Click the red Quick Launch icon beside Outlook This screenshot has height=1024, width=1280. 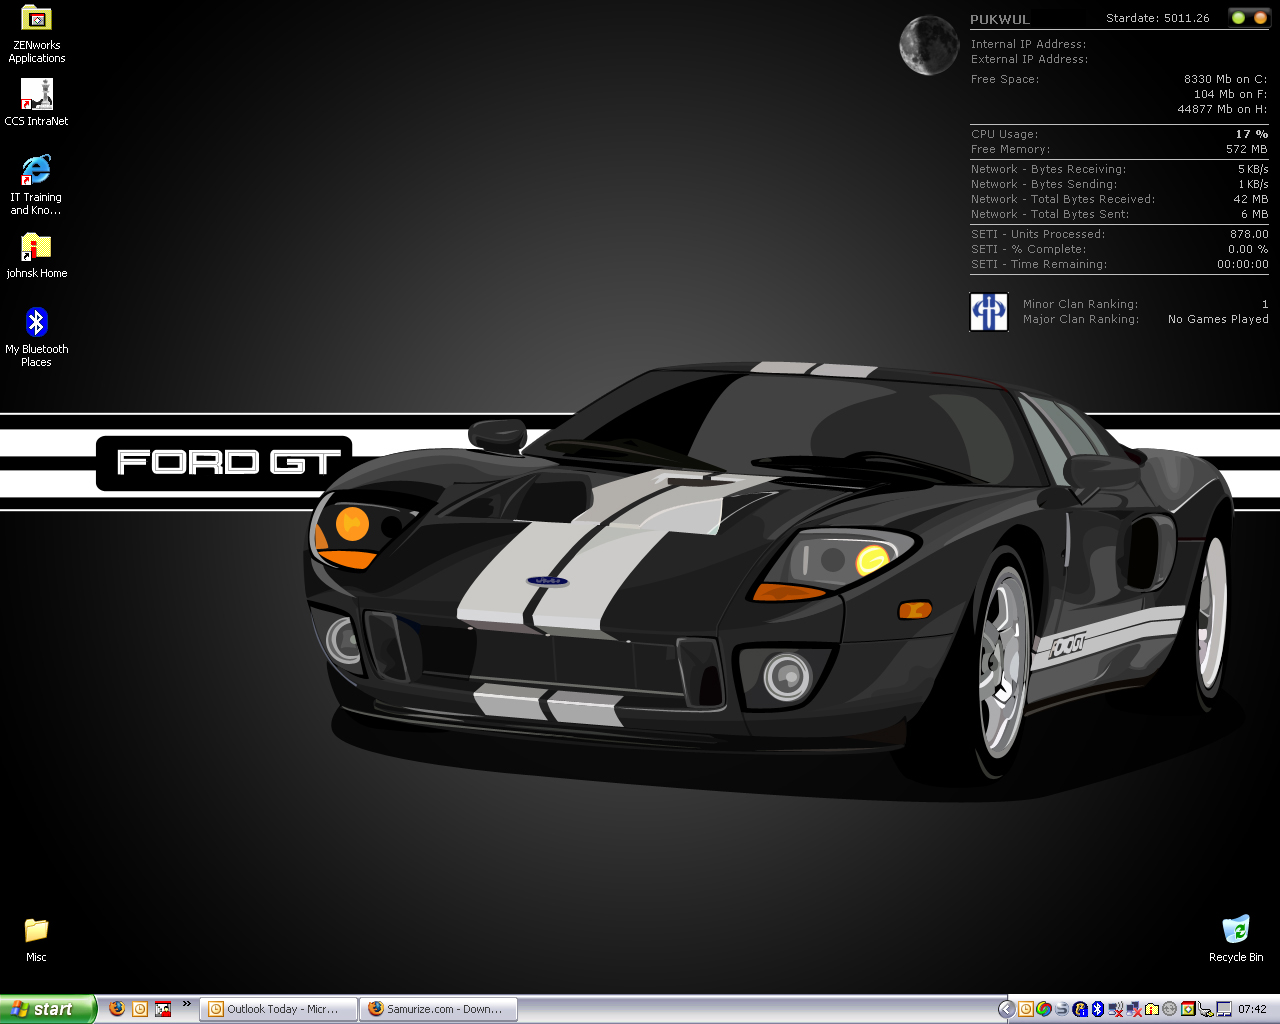pyautogui.click(x=163, y=1009)
